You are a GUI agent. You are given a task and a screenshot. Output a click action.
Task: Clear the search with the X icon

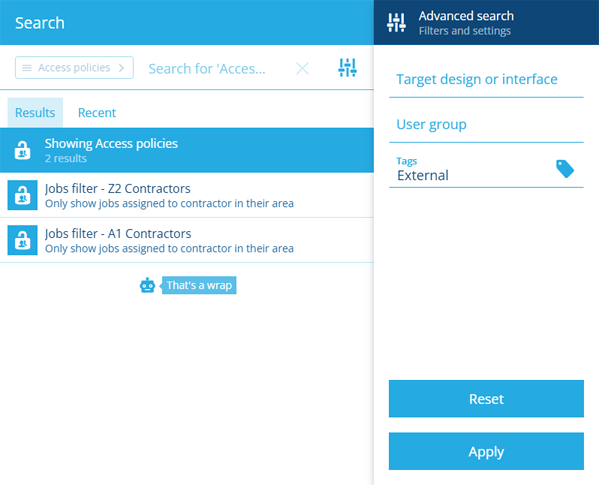tap(302, 69)
